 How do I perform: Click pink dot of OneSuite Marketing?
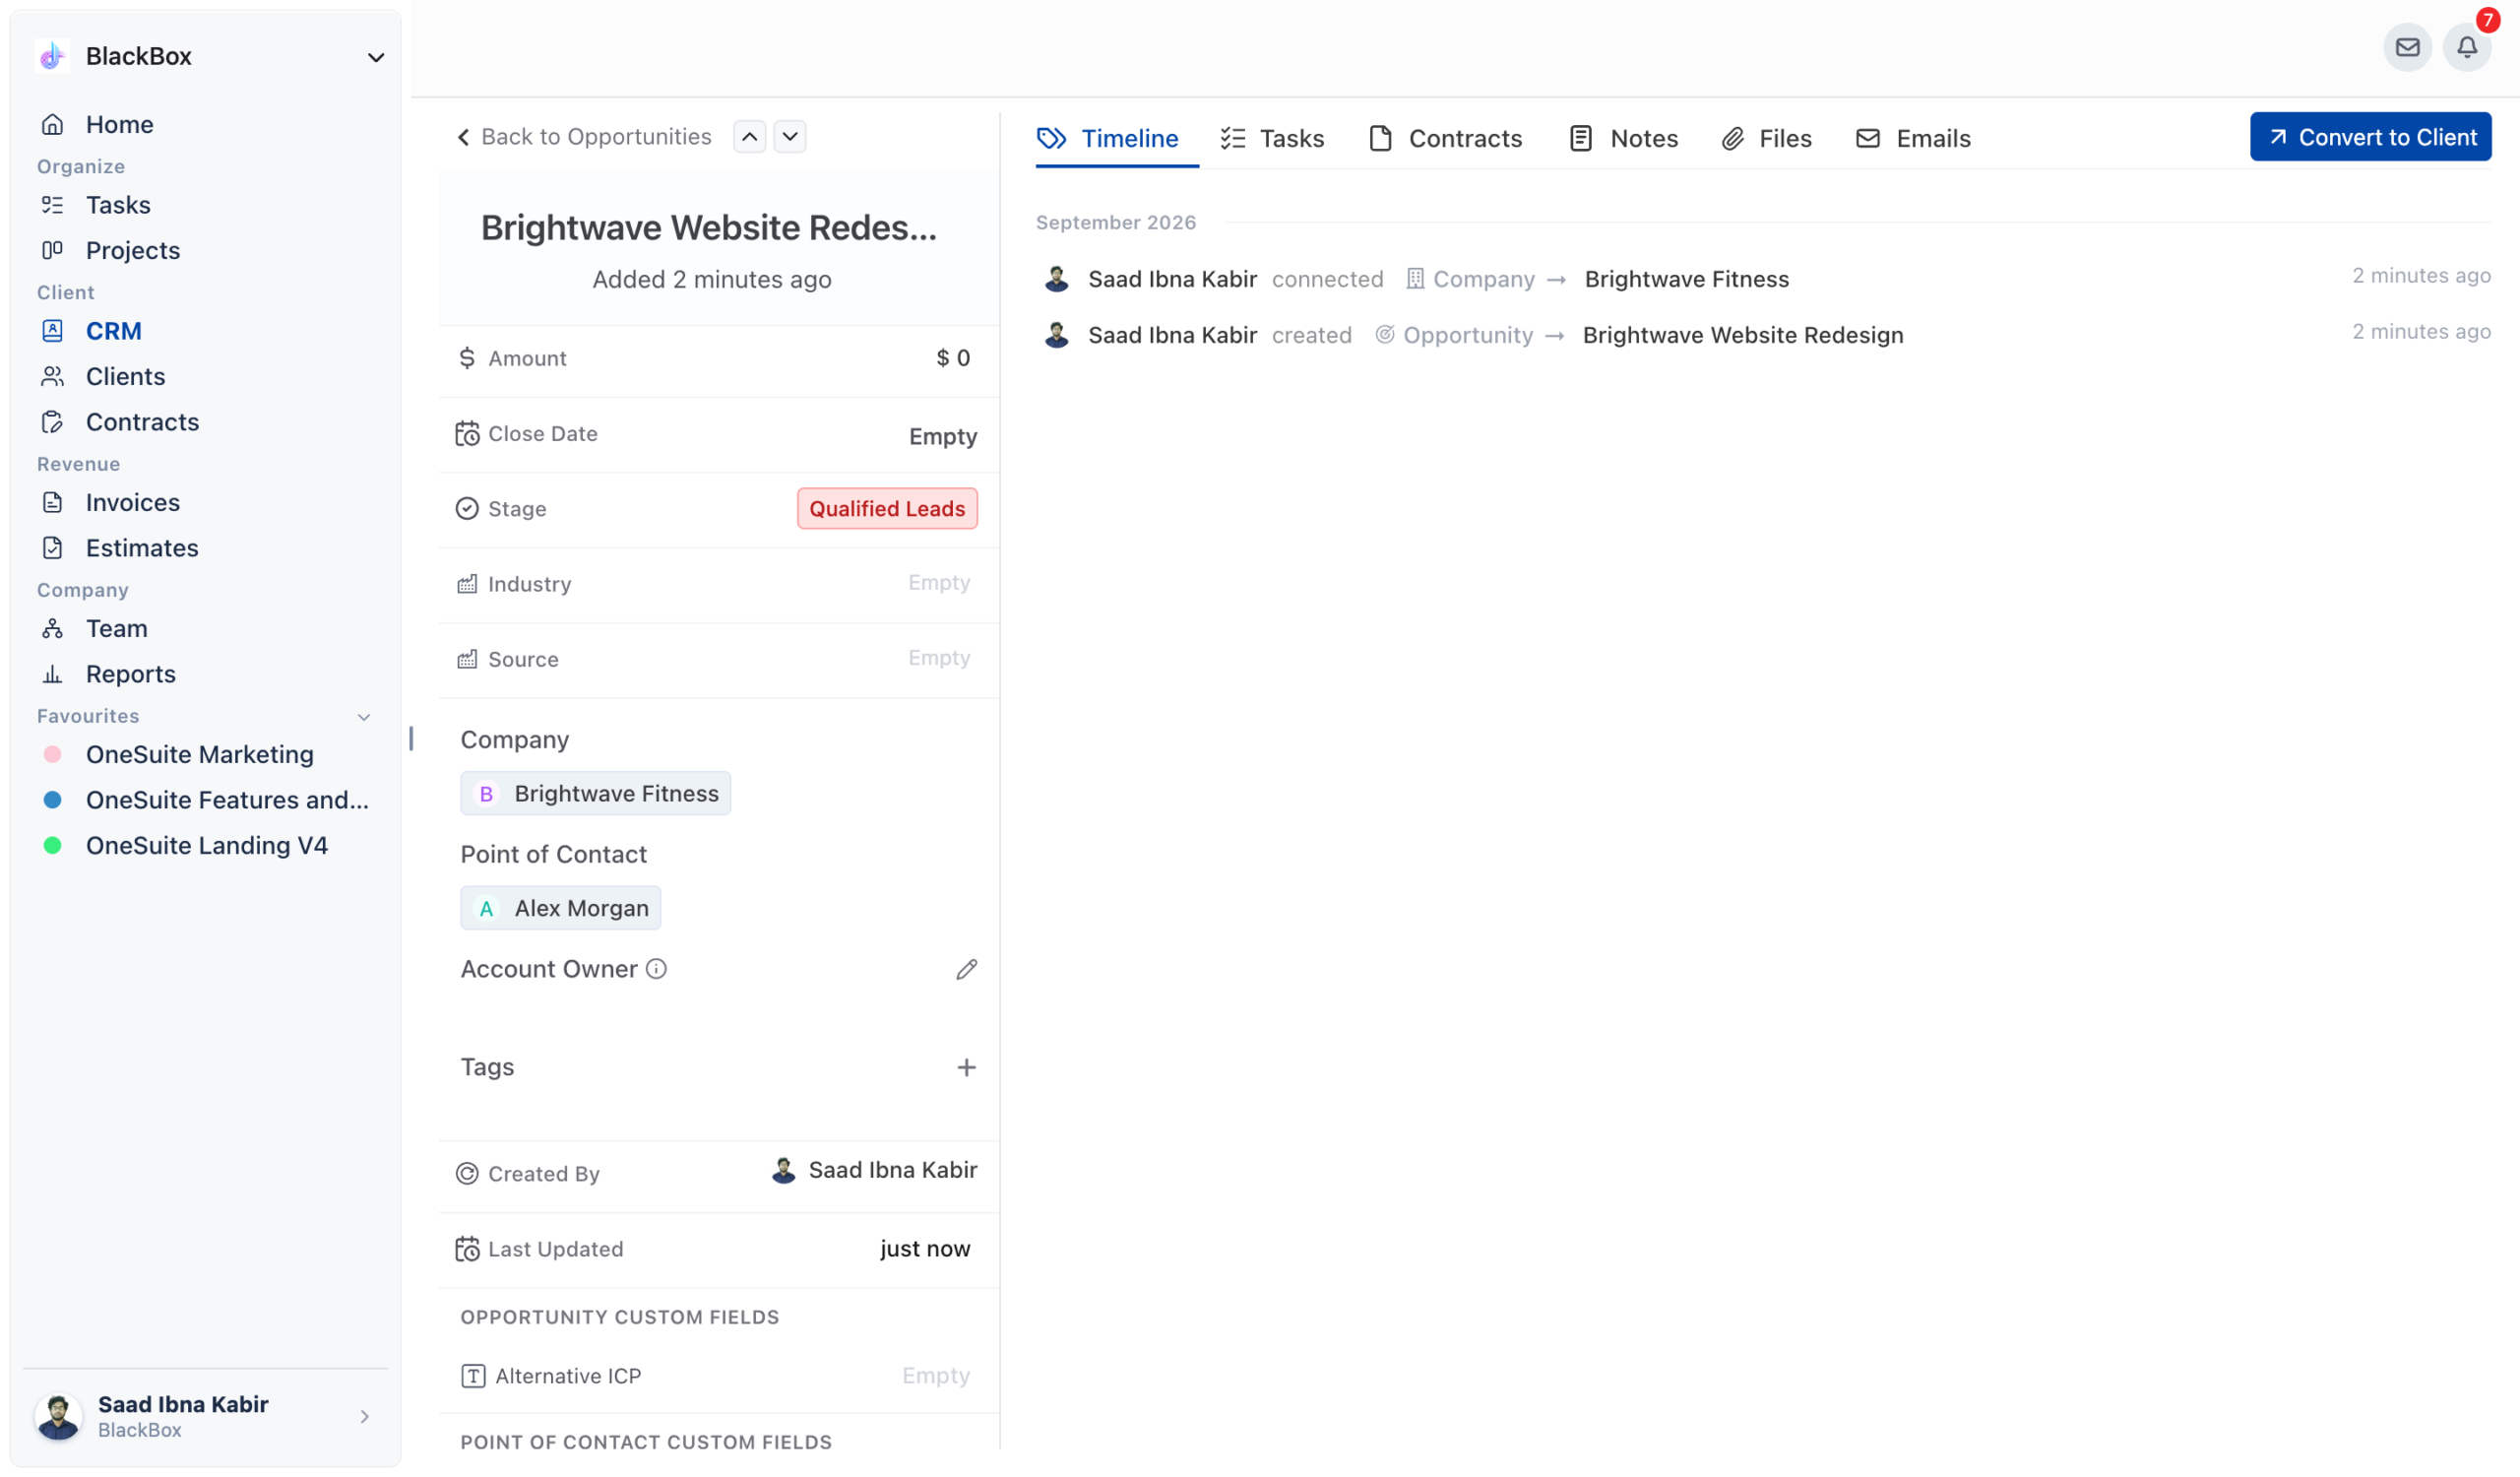pyautogui.click(x=53, y=754)
